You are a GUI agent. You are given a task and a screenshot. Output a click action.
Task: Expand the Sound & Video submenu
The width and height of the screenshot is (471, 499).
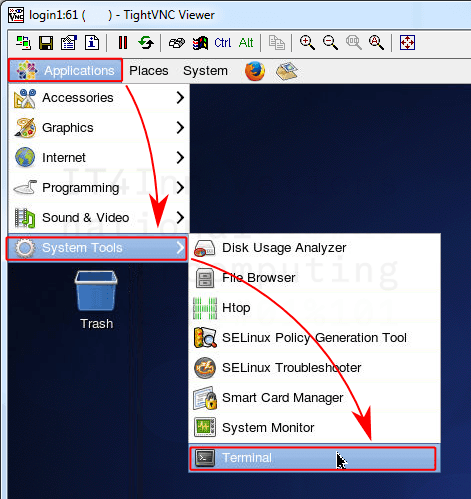pyautogui.click(x=99, y=218)
